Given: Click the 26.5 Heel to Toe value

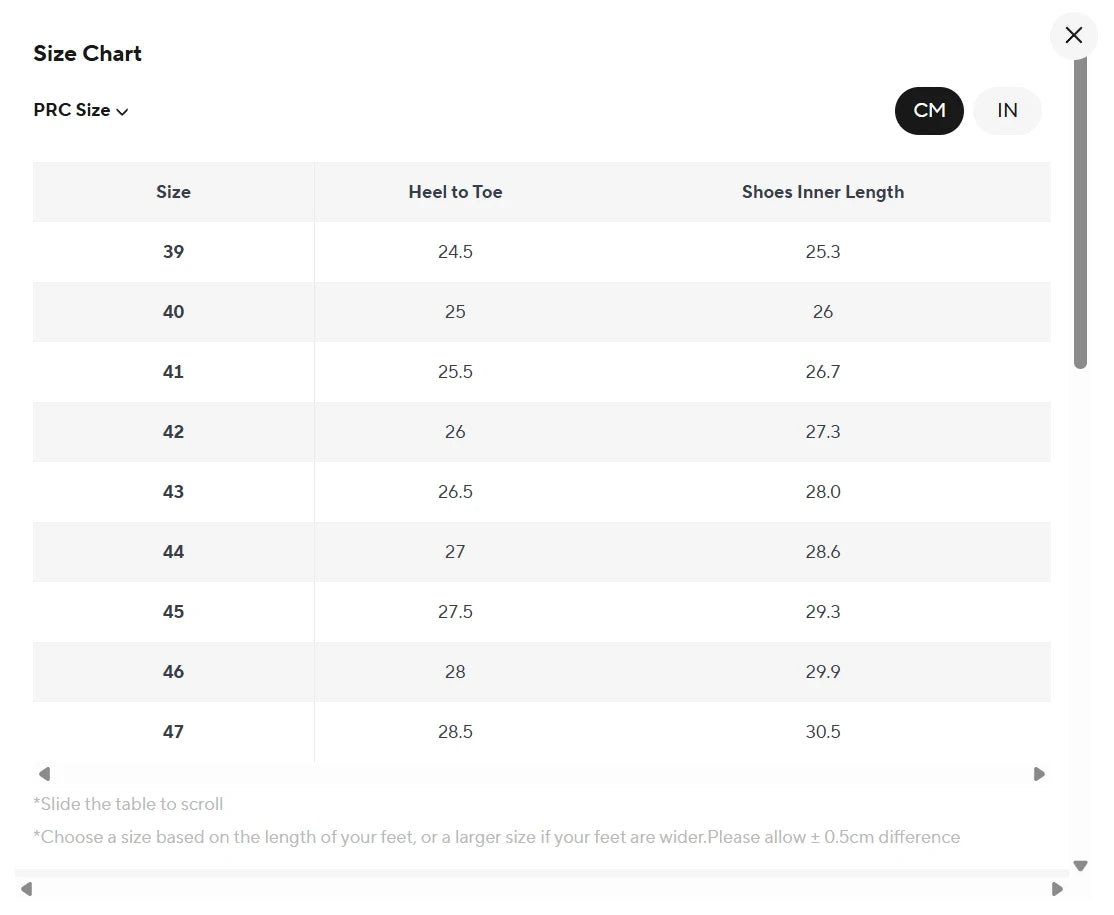Looking at the screenshot, I should click(x=455, y=492).
